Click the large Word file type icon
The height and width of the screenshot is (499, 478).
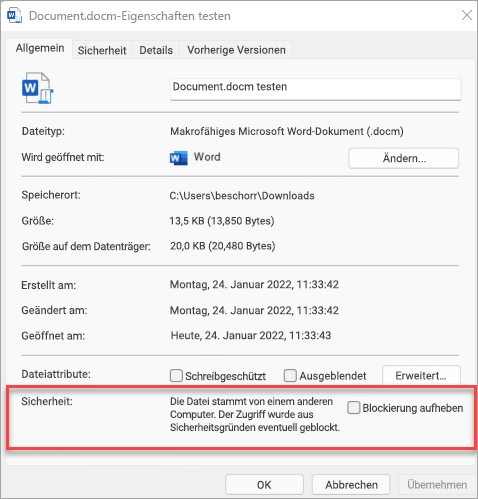click(38, 88)
